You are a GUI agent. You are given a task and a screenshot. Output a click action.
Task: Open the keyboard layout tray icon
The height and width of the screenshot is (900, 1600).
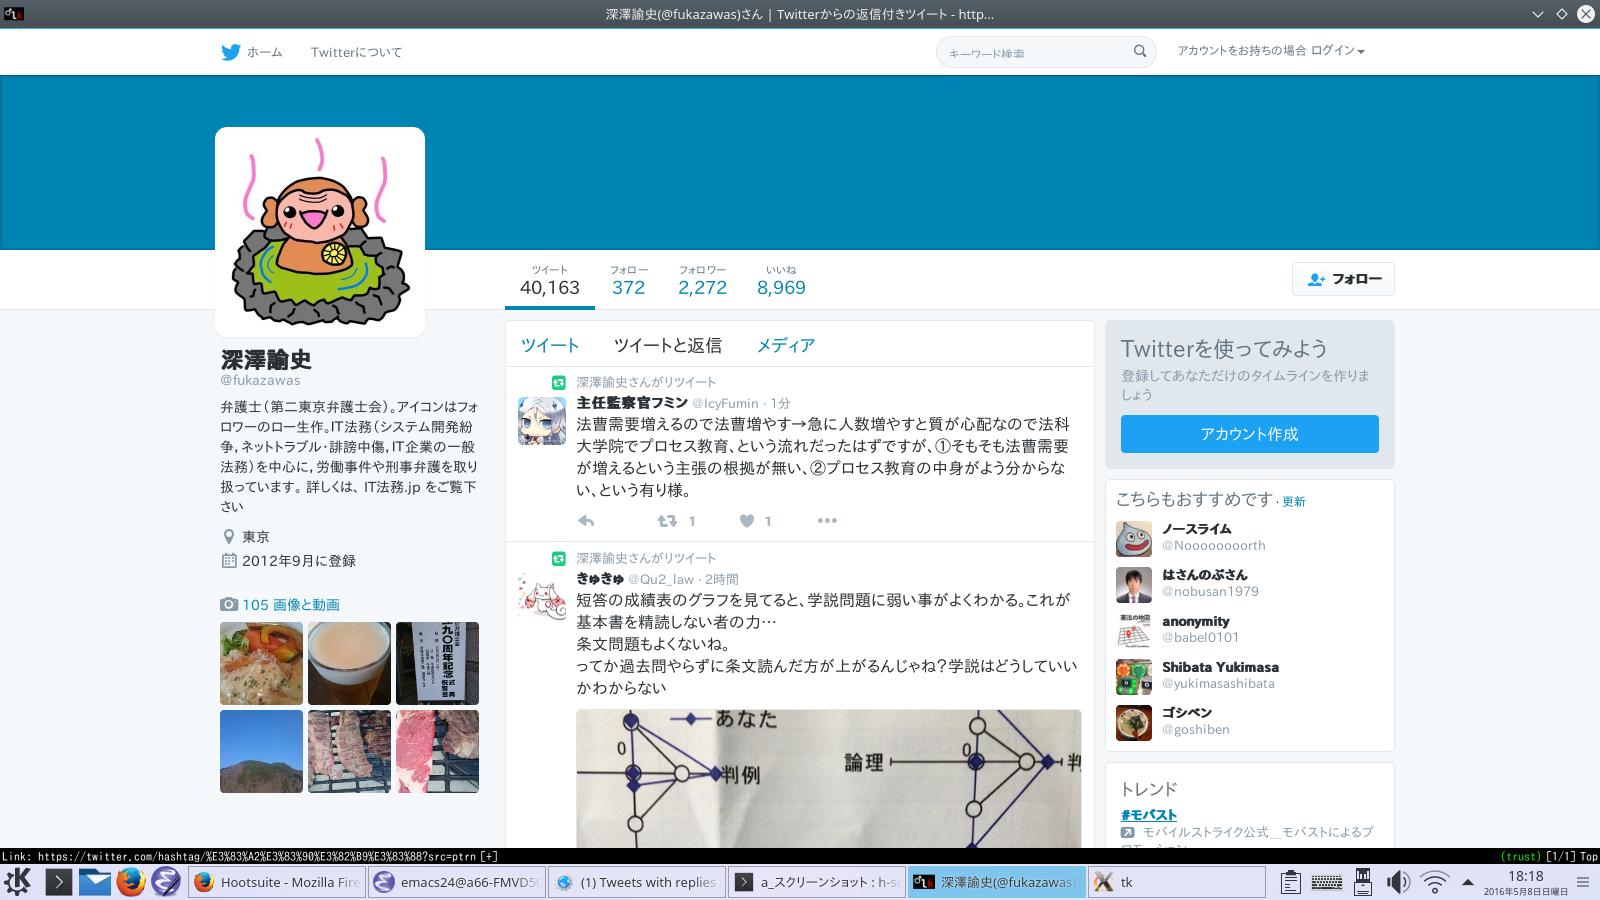coord(1326,882)
